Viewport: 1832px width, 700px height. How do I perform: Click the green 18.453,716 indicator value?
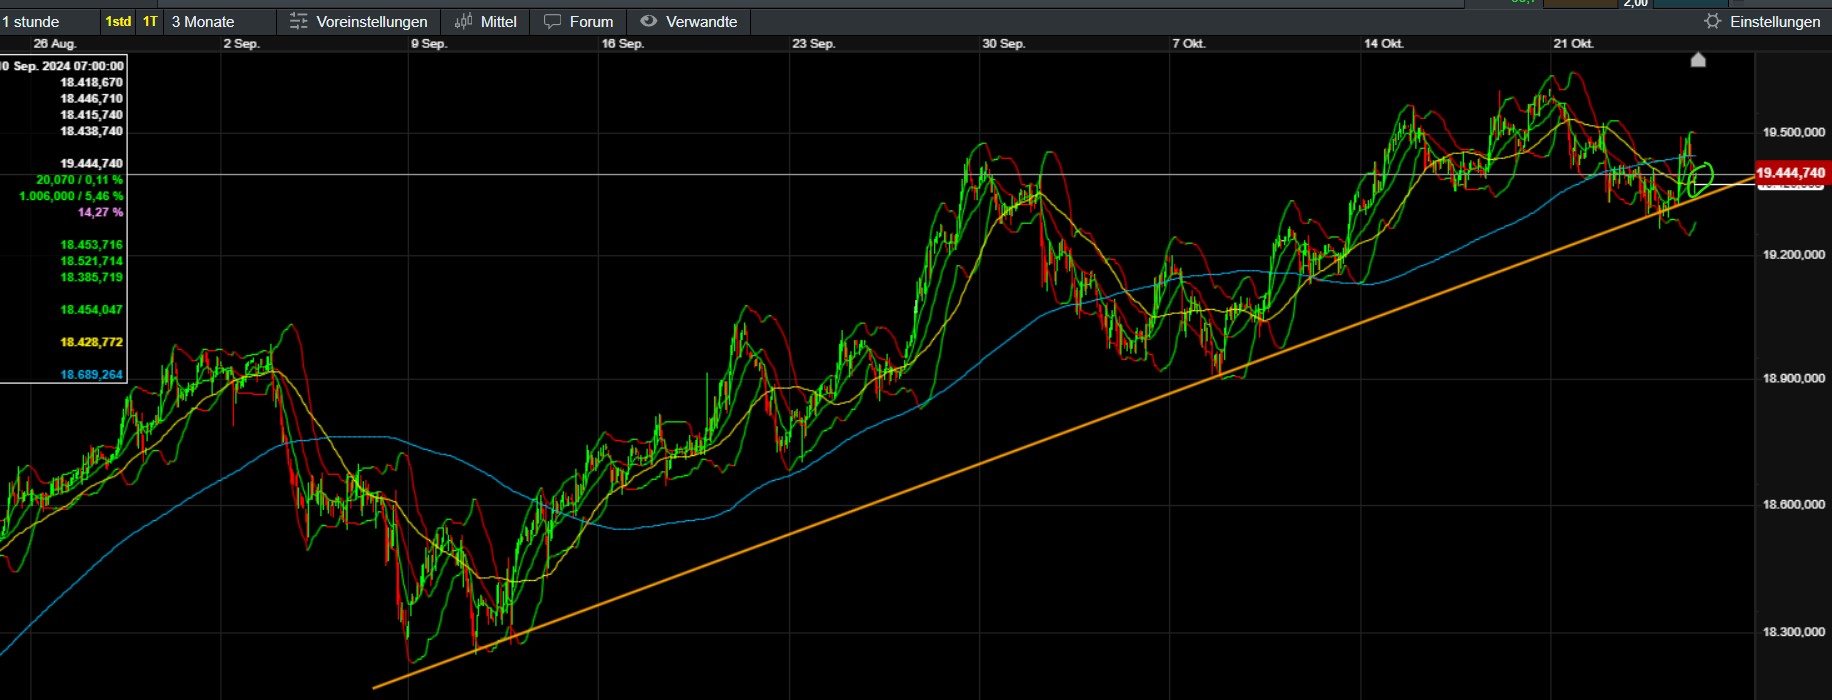pos(91,245)
